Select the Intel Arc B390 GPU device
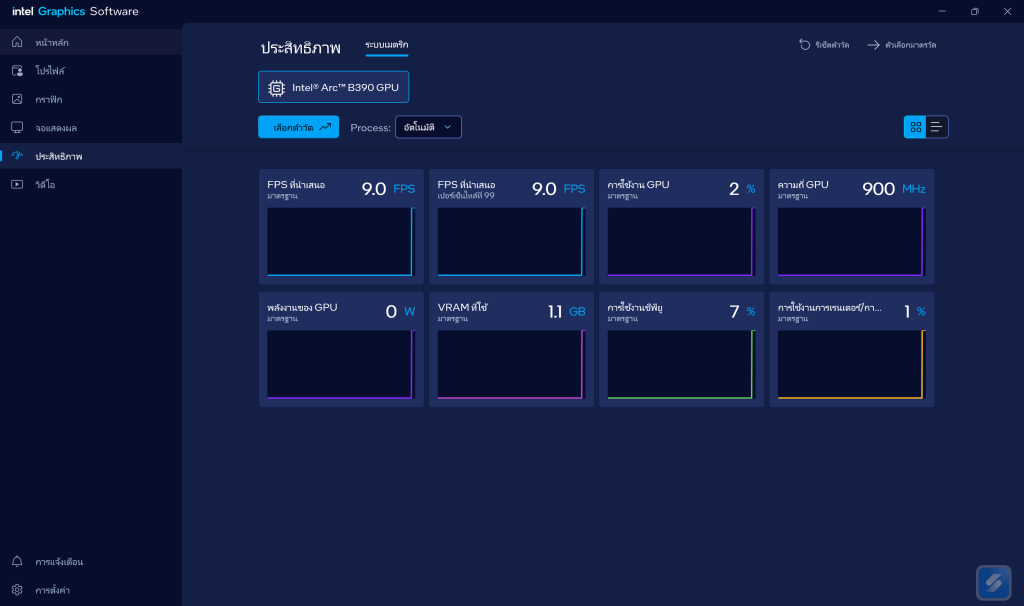This screenshot has height=606, width=1024. click(x=334, y=87)
